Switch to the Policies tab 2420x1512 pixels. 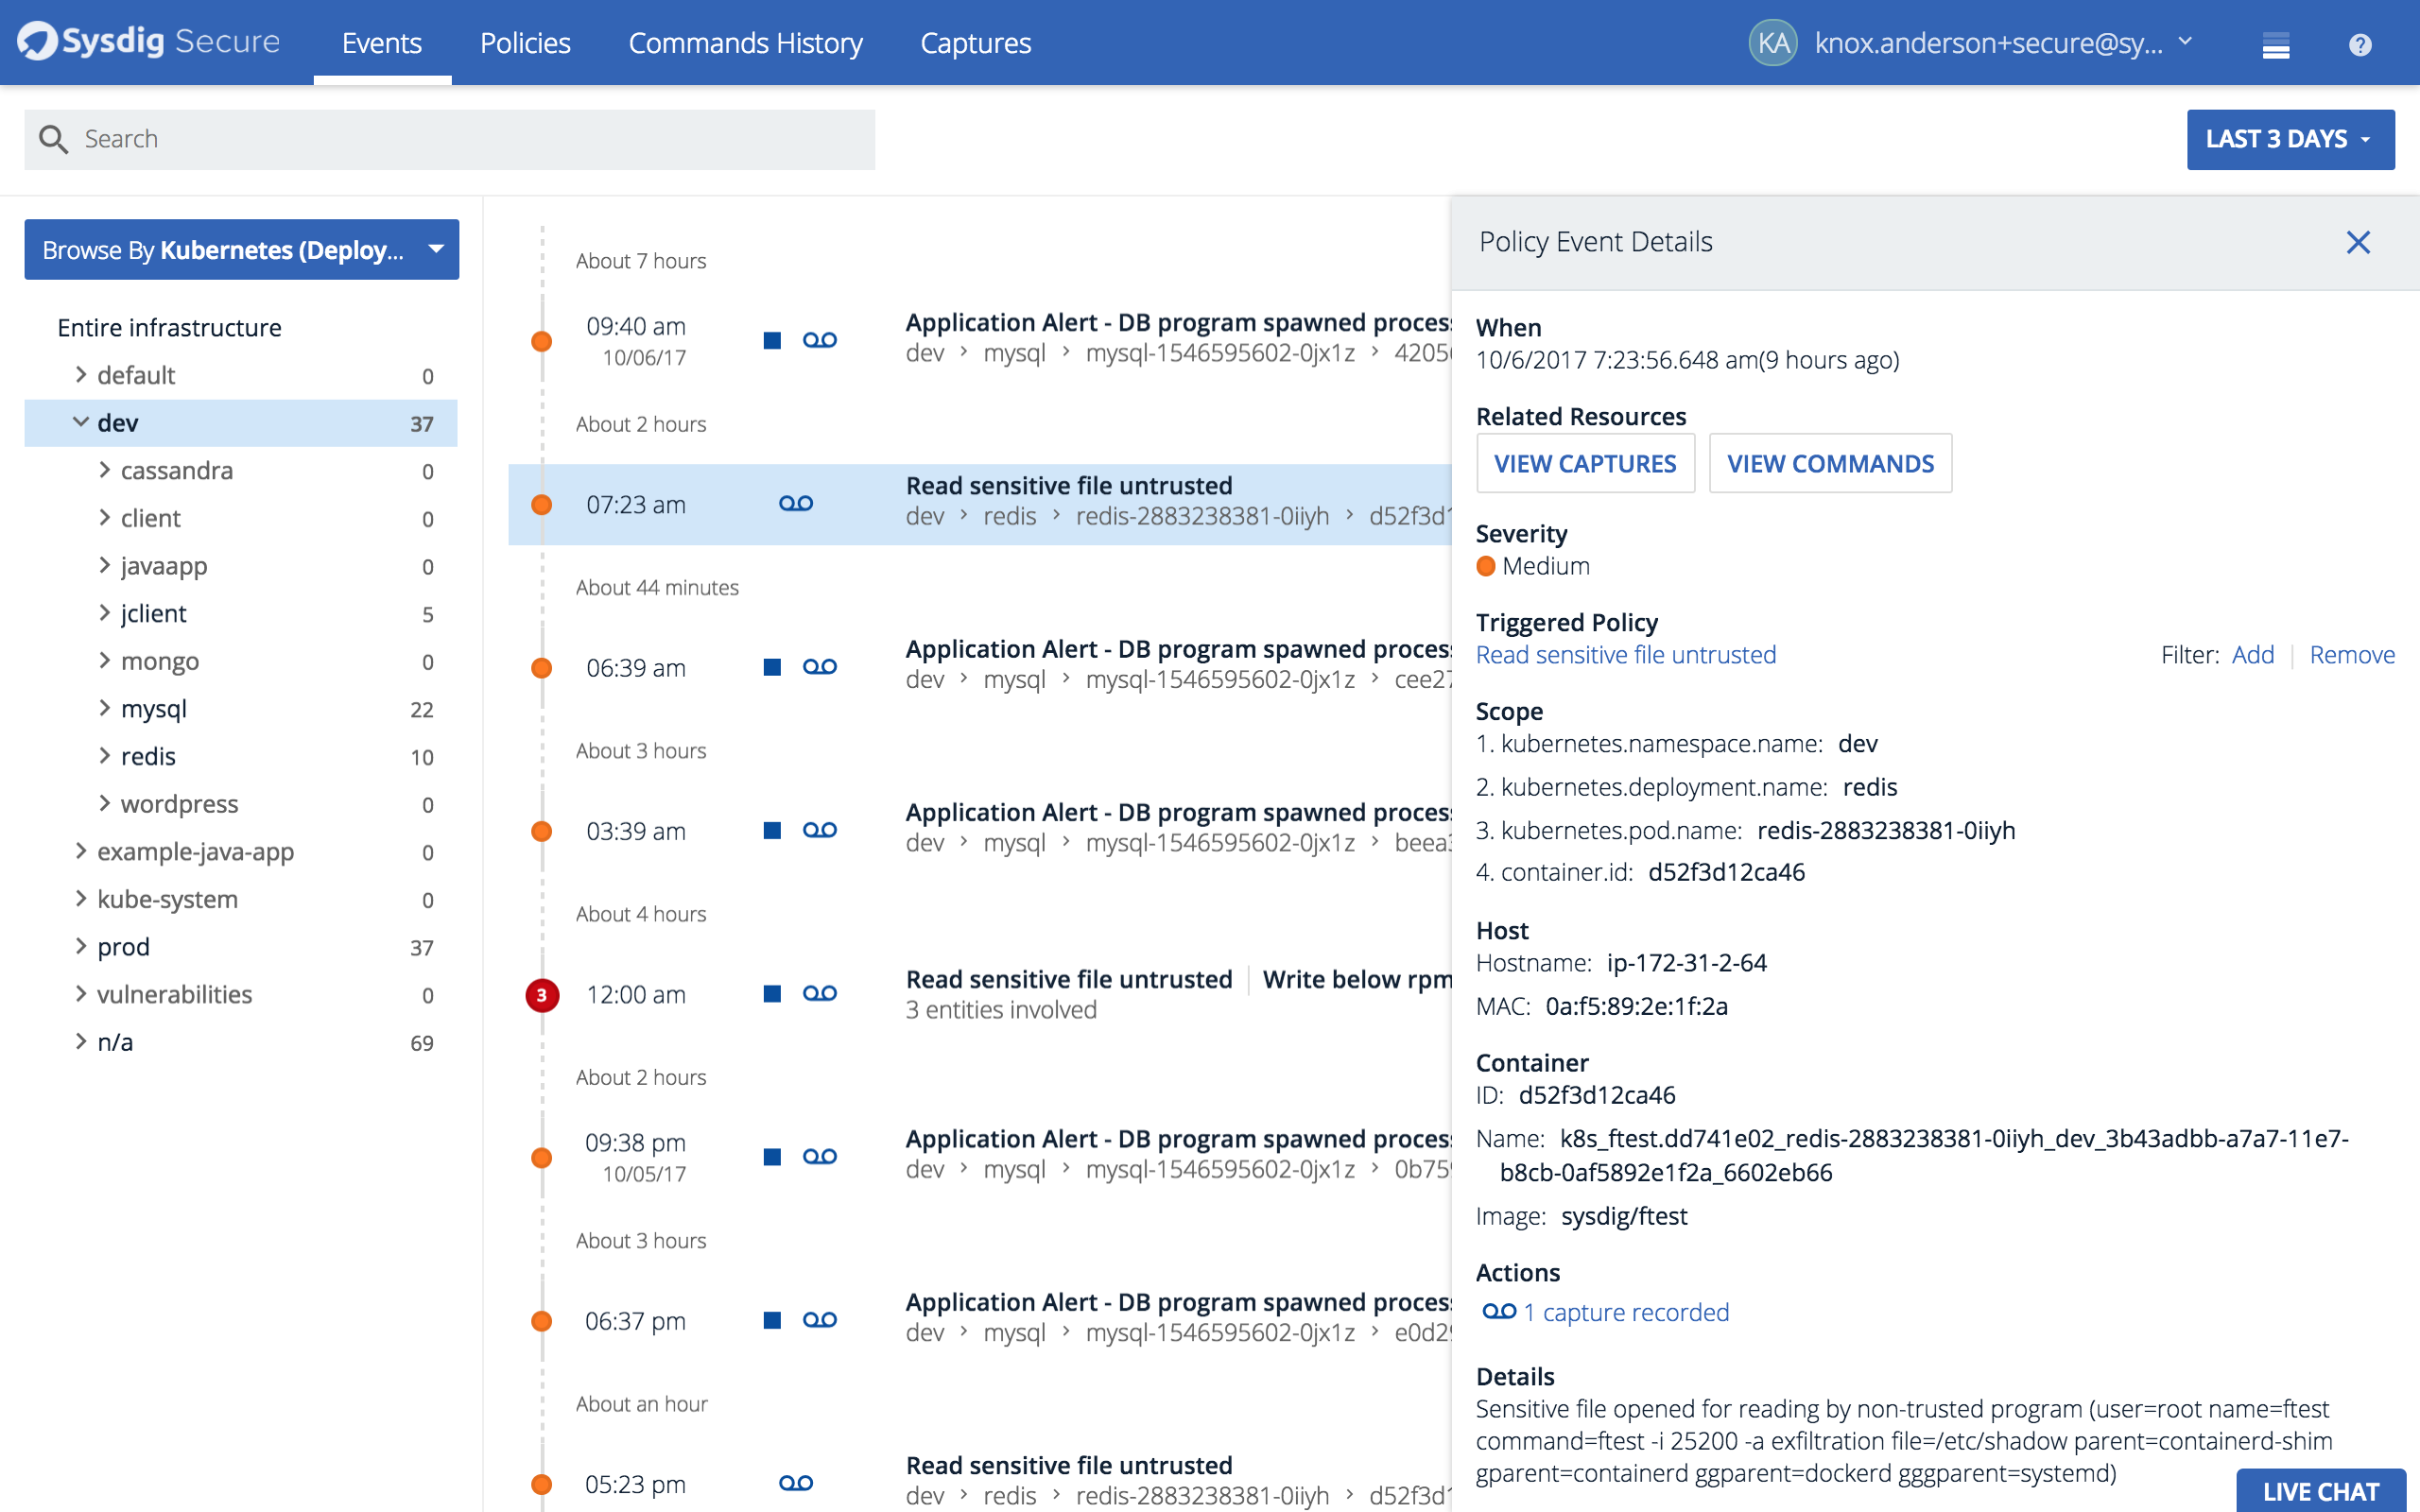point(524,43)
